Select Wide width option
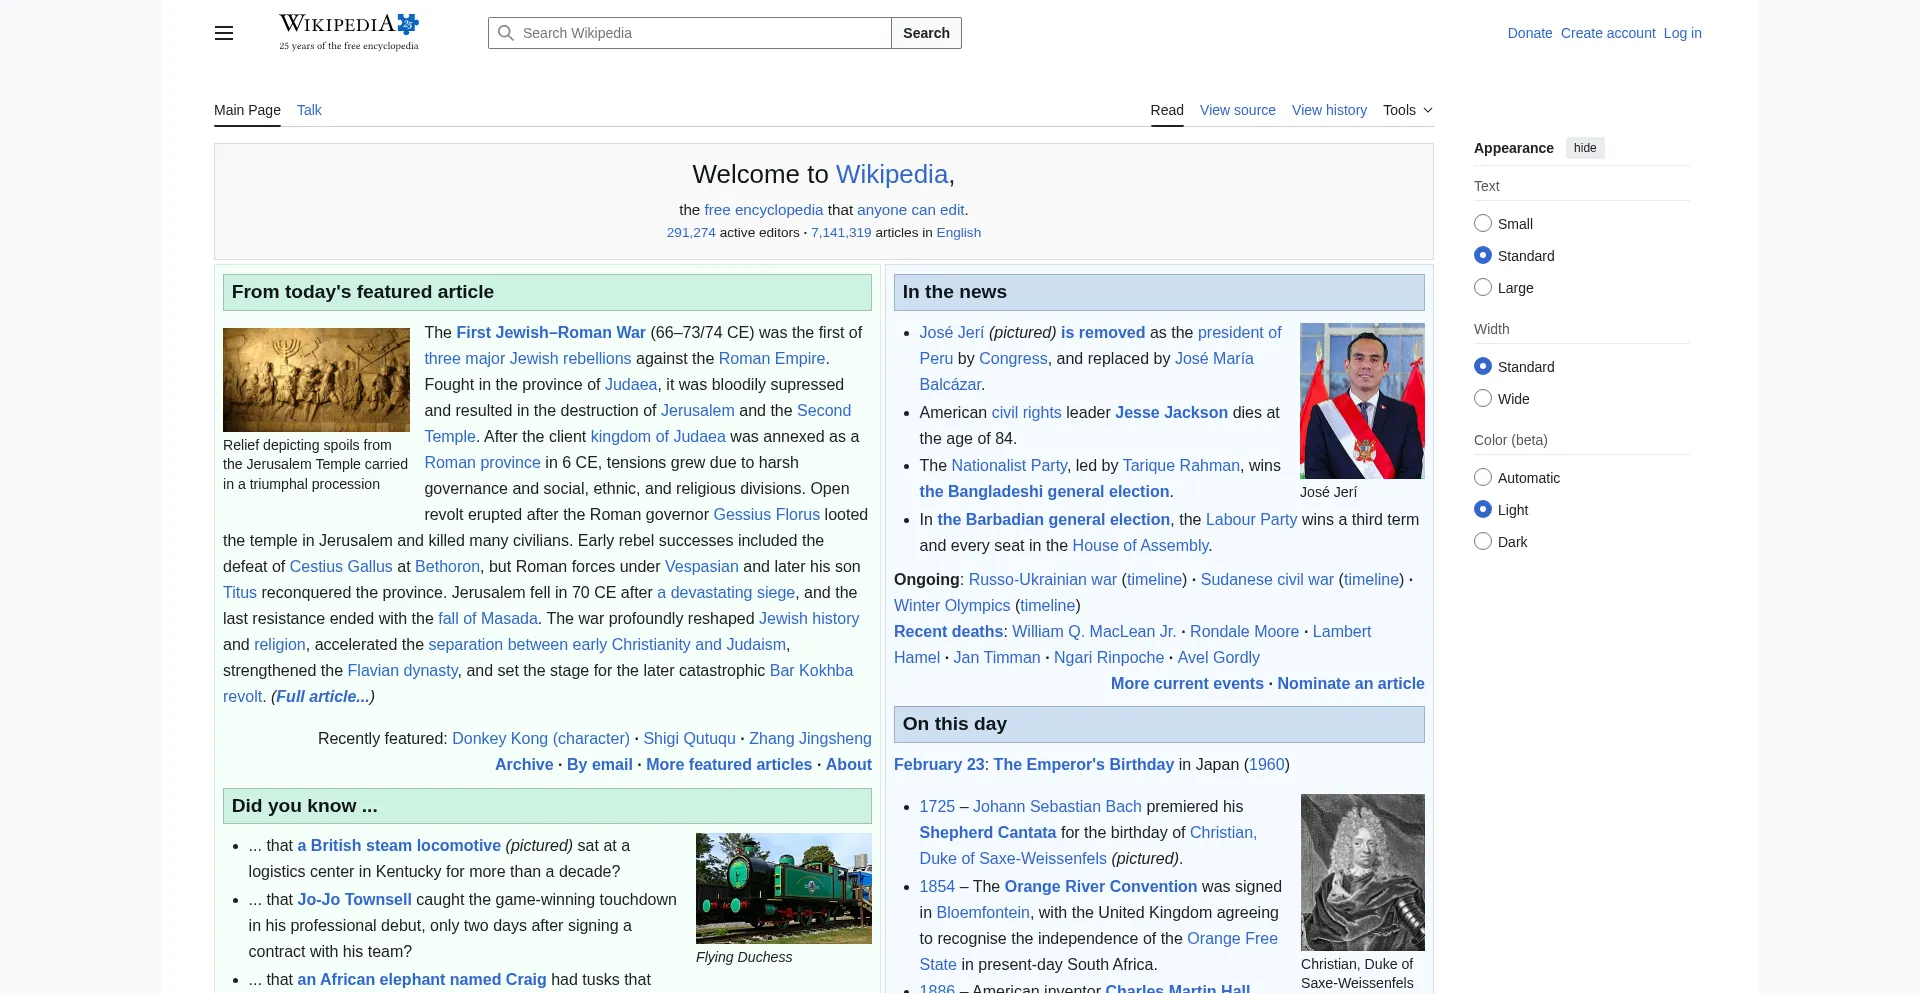Viewport: 1920px width, 993px height. (1483, 399)
